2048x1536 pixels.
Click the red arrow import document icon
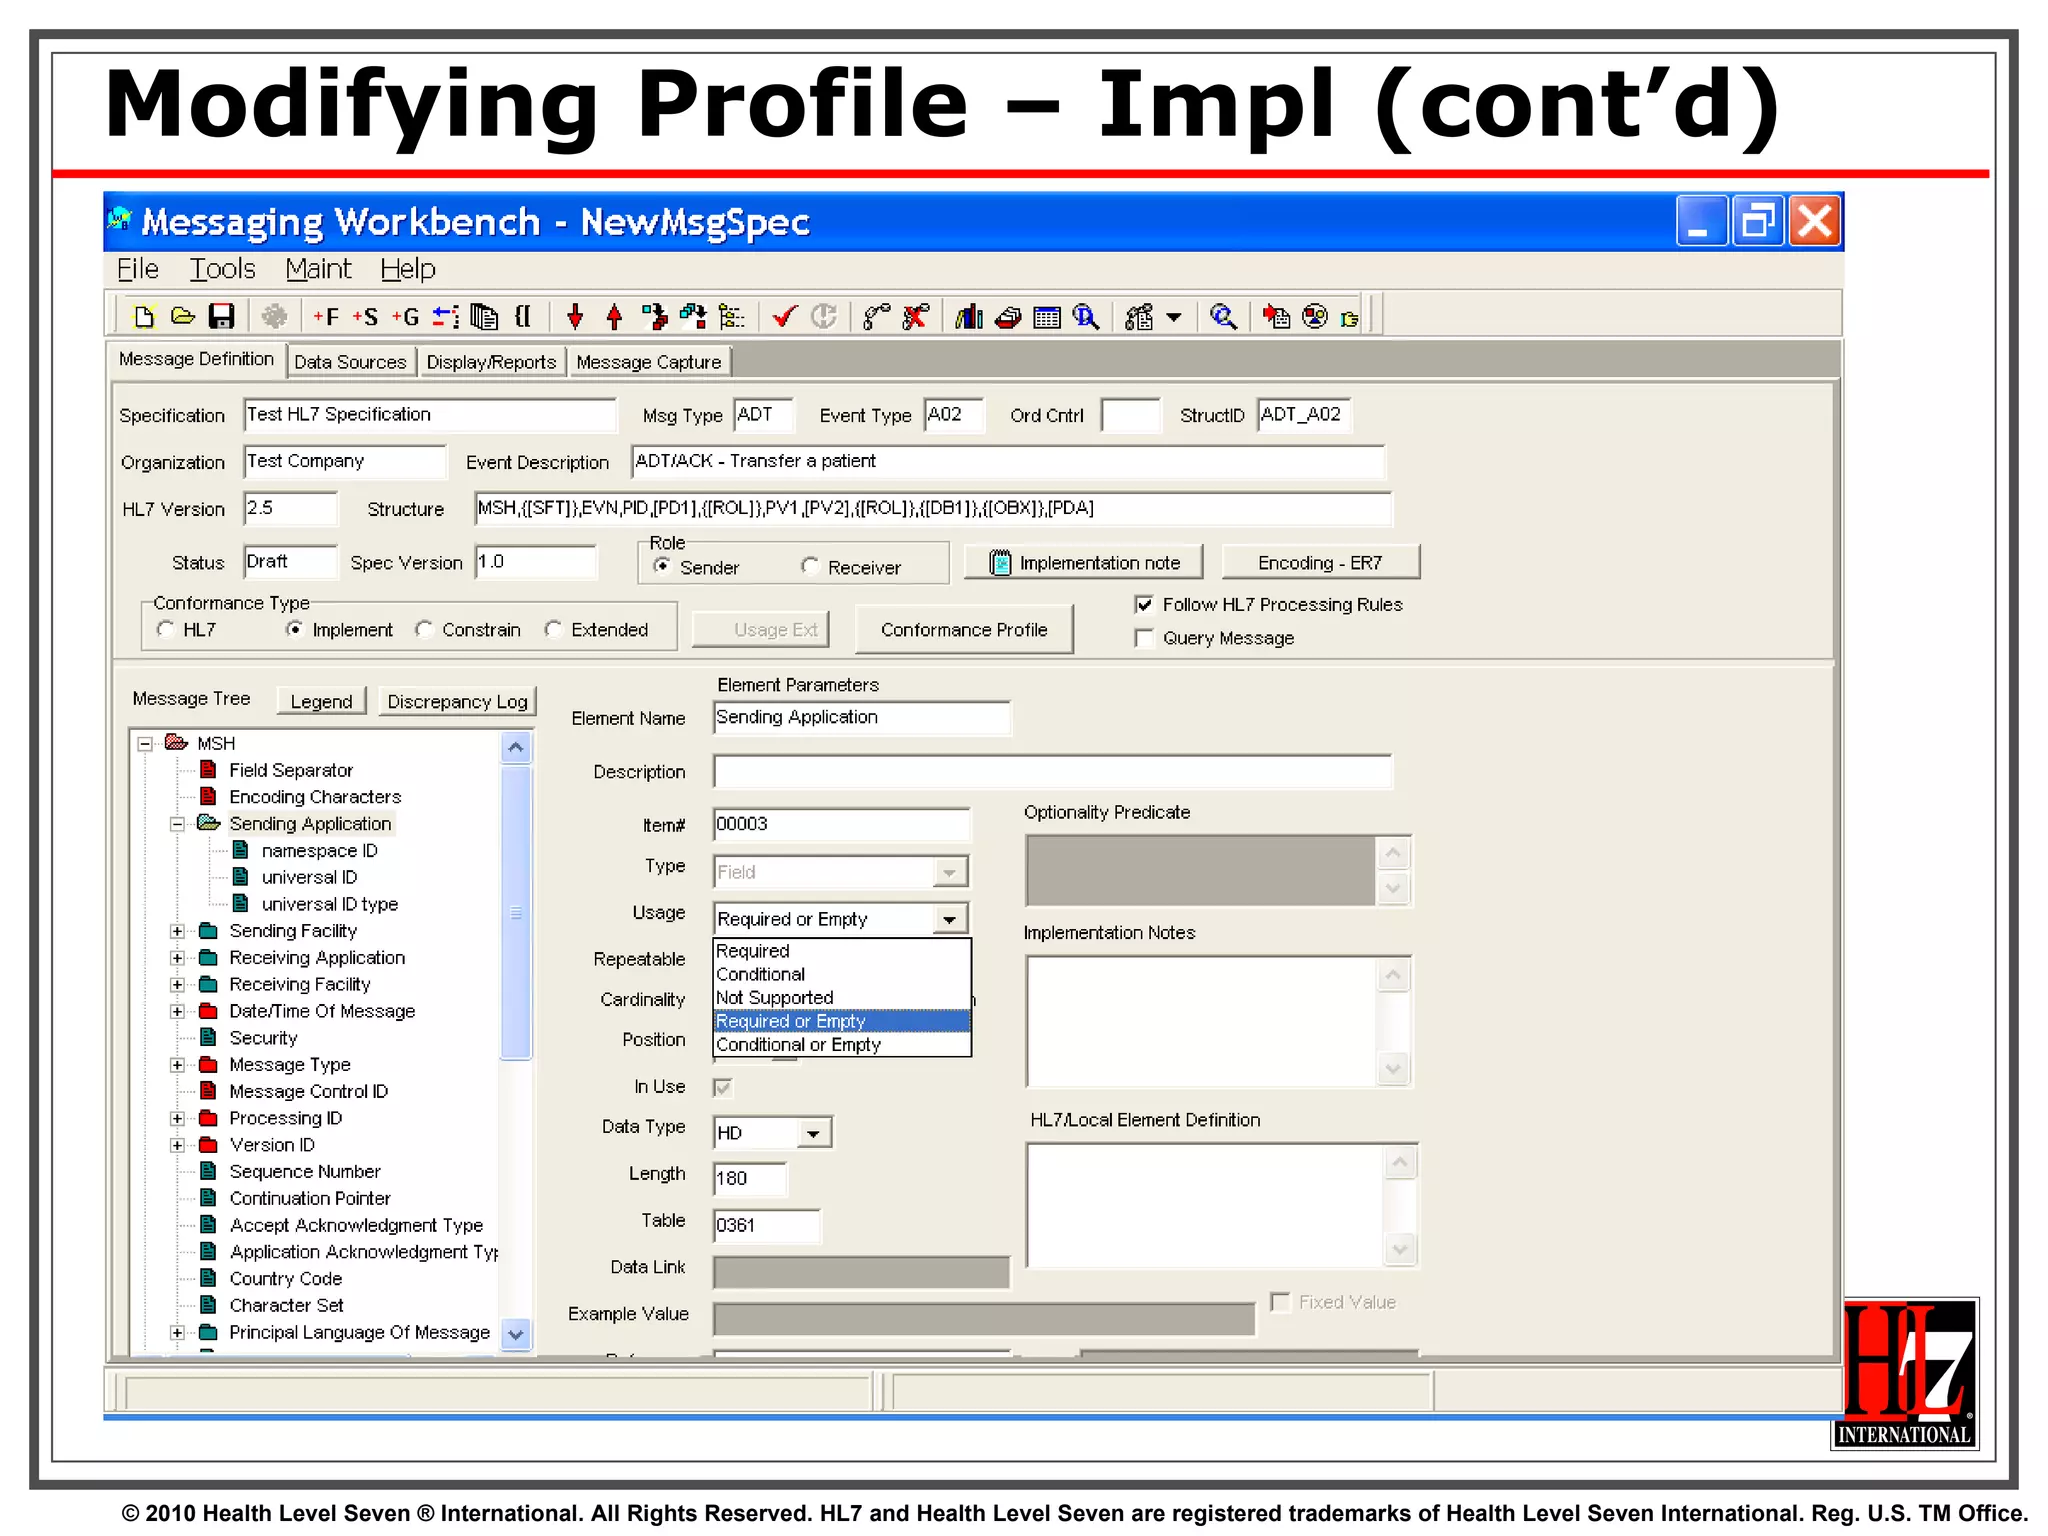pyautogui.click(x=1276, y=317)
